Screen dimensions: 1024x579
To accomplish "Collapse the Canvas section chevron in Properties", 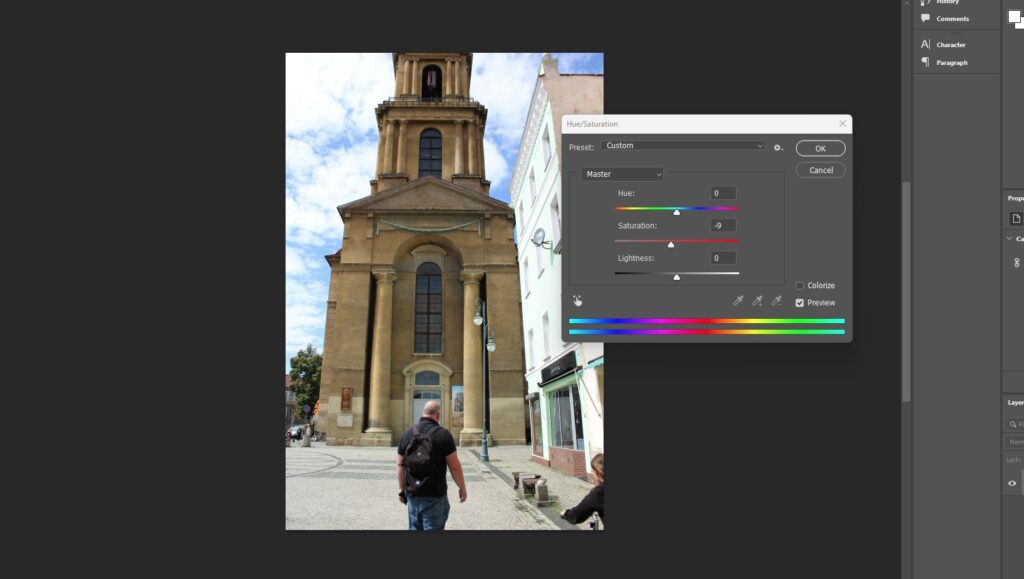I will (x=1010, y=239).
